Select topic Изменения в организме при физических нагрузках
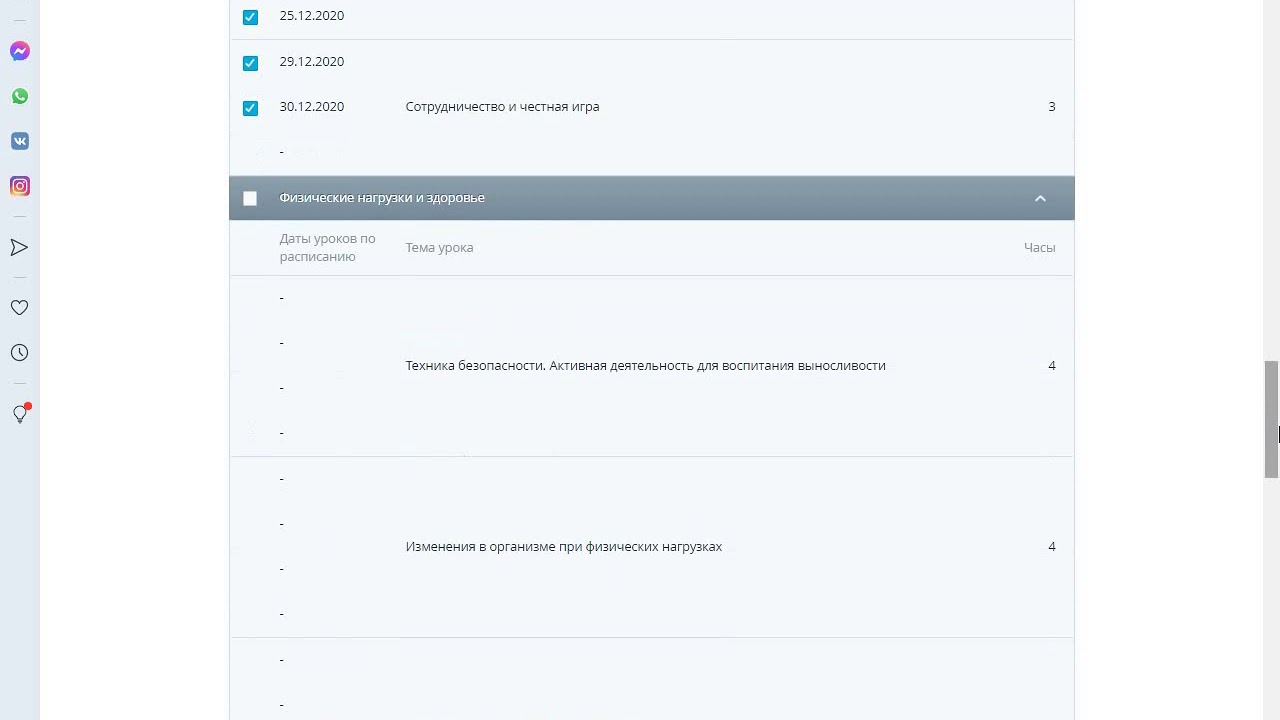1280x720 pixels. point(563,547)
